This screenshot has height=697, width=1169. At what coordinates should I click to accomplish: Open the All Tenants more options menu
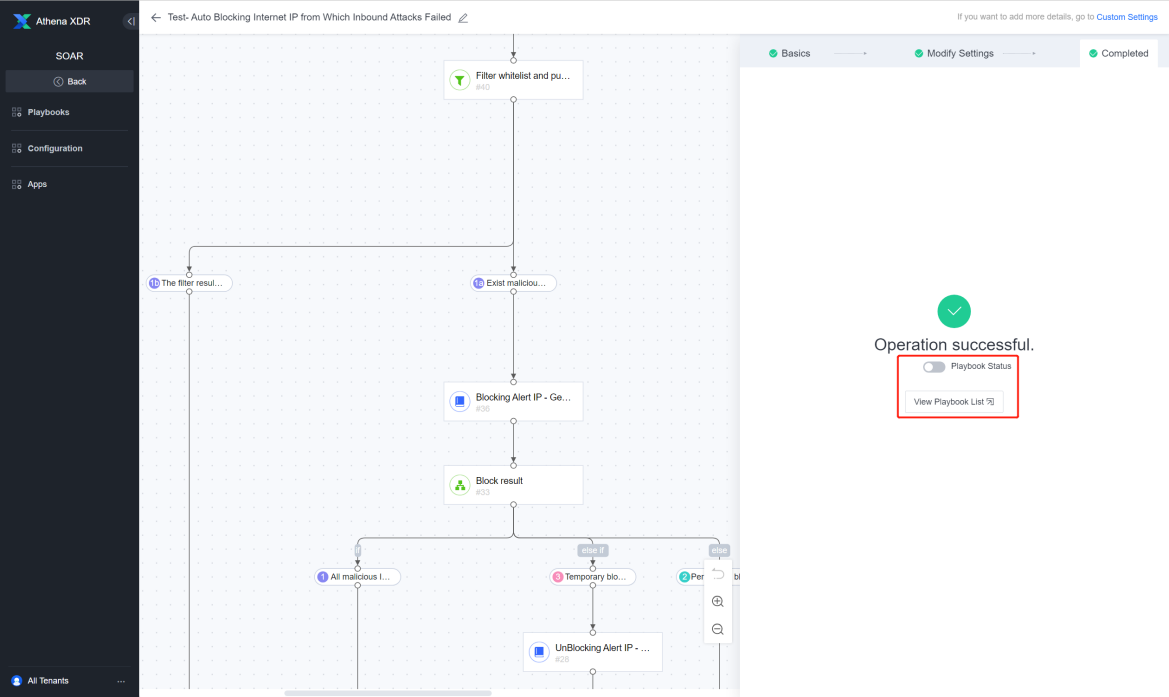tap(121, 681)
